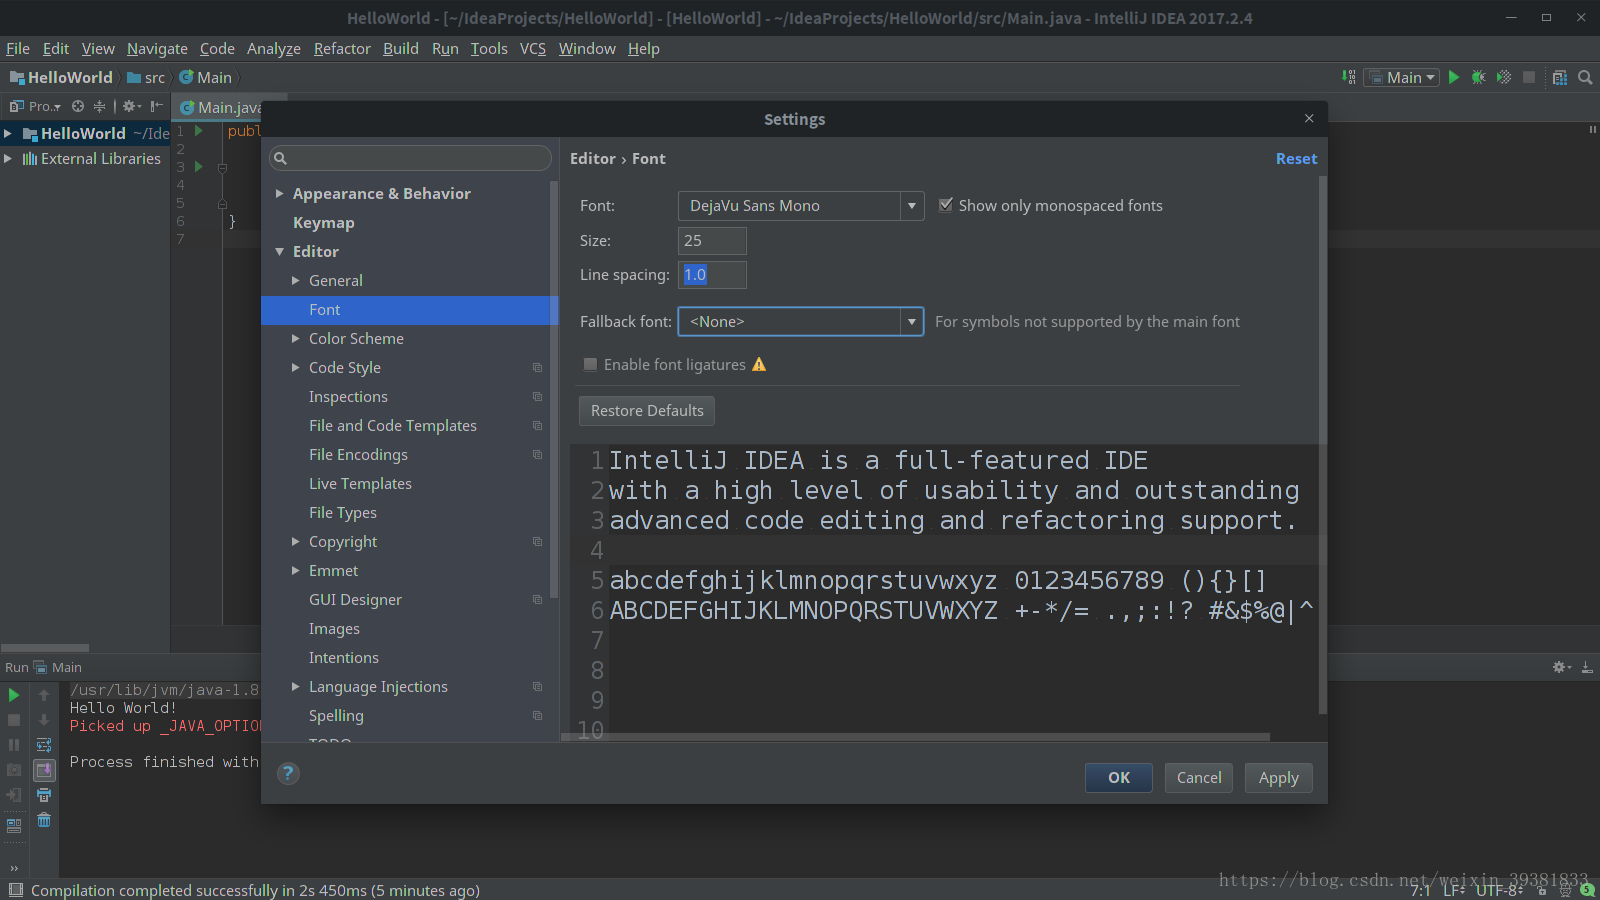Click the Settings help question mark icon

(288, 773)
